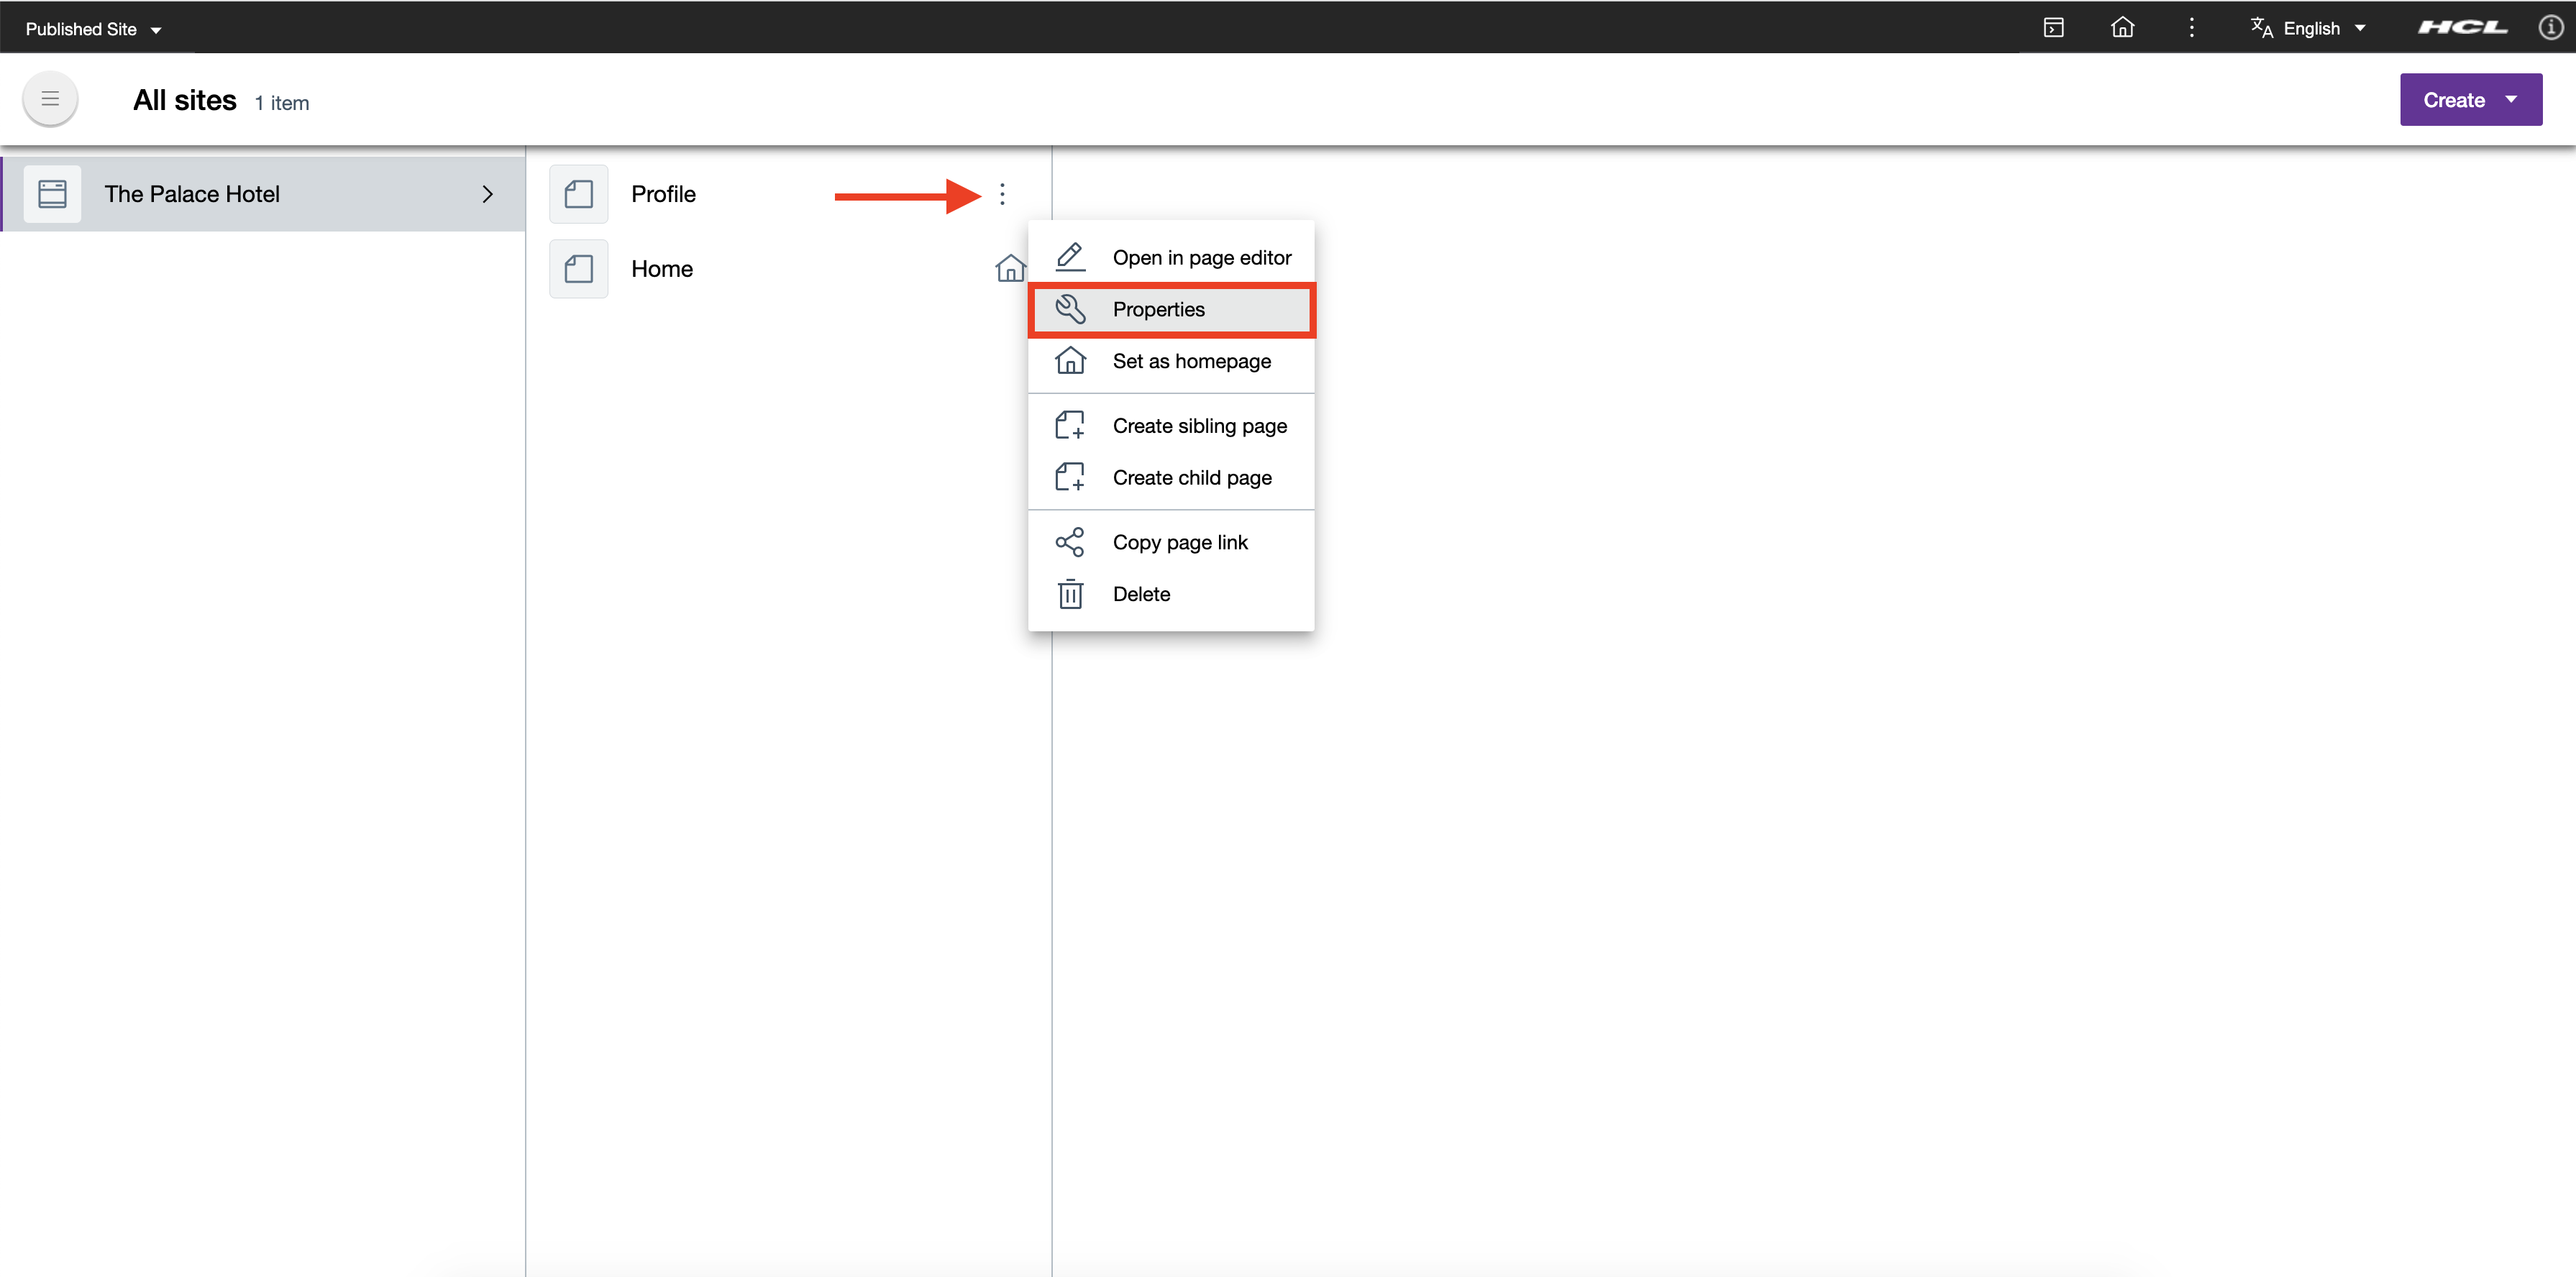The width and height of the screenshot is (2576, 1277).
Task: Choose Open in page editor
Action: [1201, 257]
